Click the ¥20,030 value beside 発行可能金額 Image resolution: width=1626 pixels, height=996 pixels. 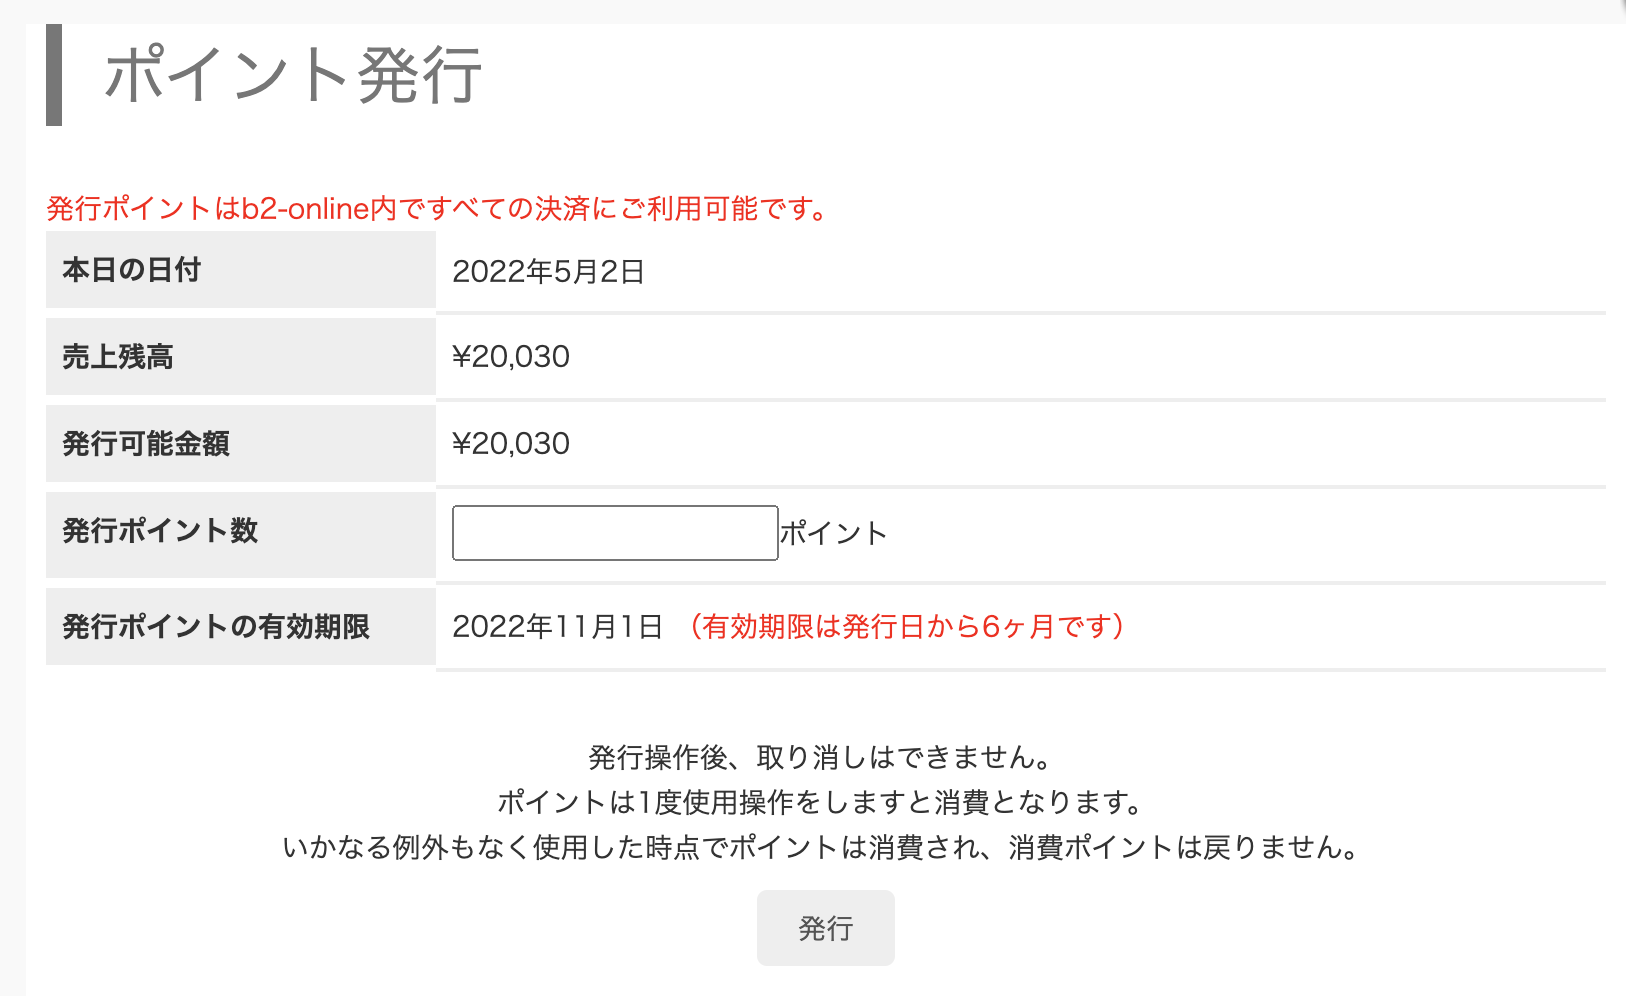(x=511, y=444)
